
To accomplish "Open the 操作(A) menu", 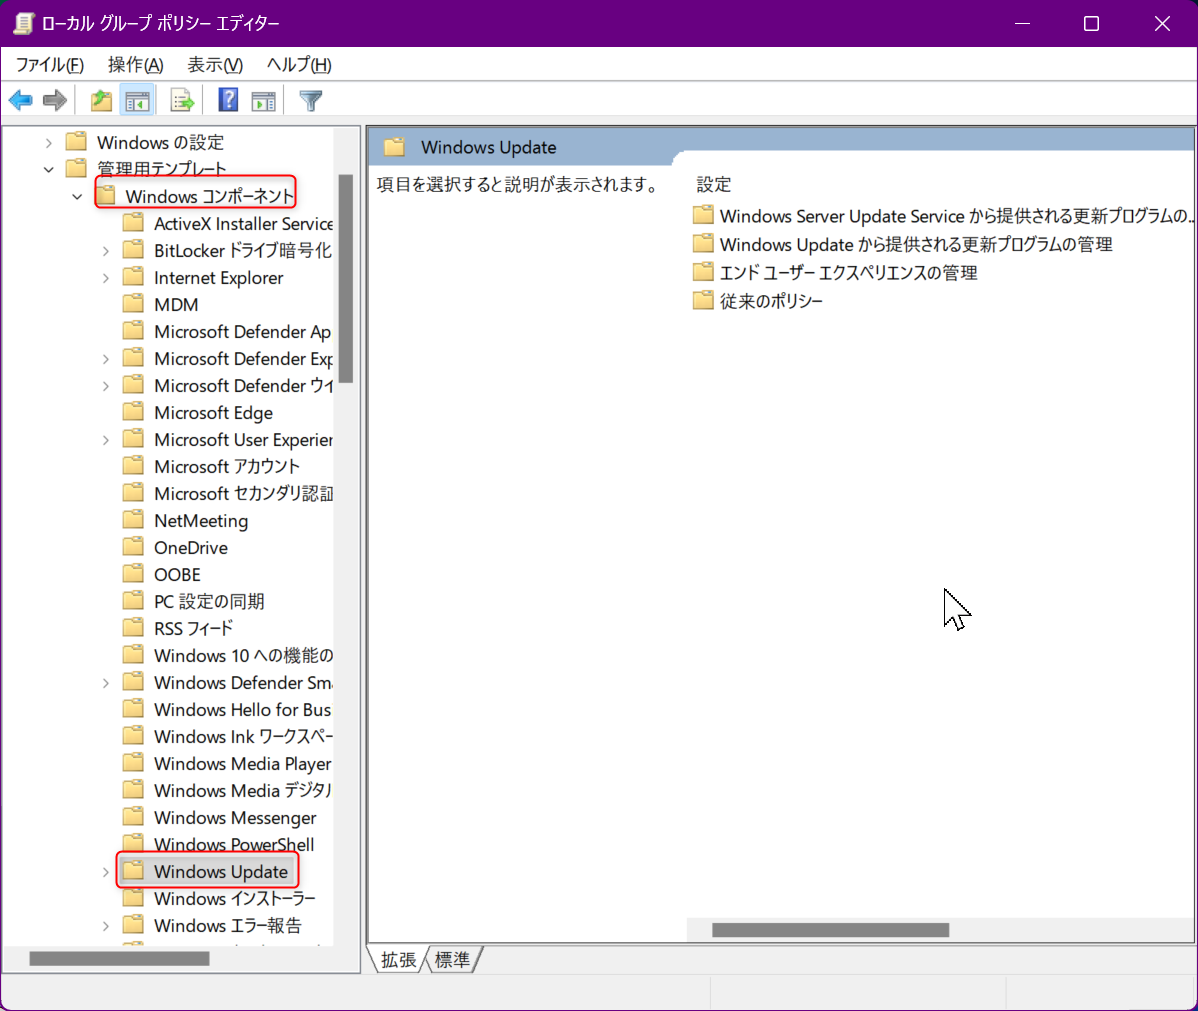I will pyautogui.click(x=135, y=65).
